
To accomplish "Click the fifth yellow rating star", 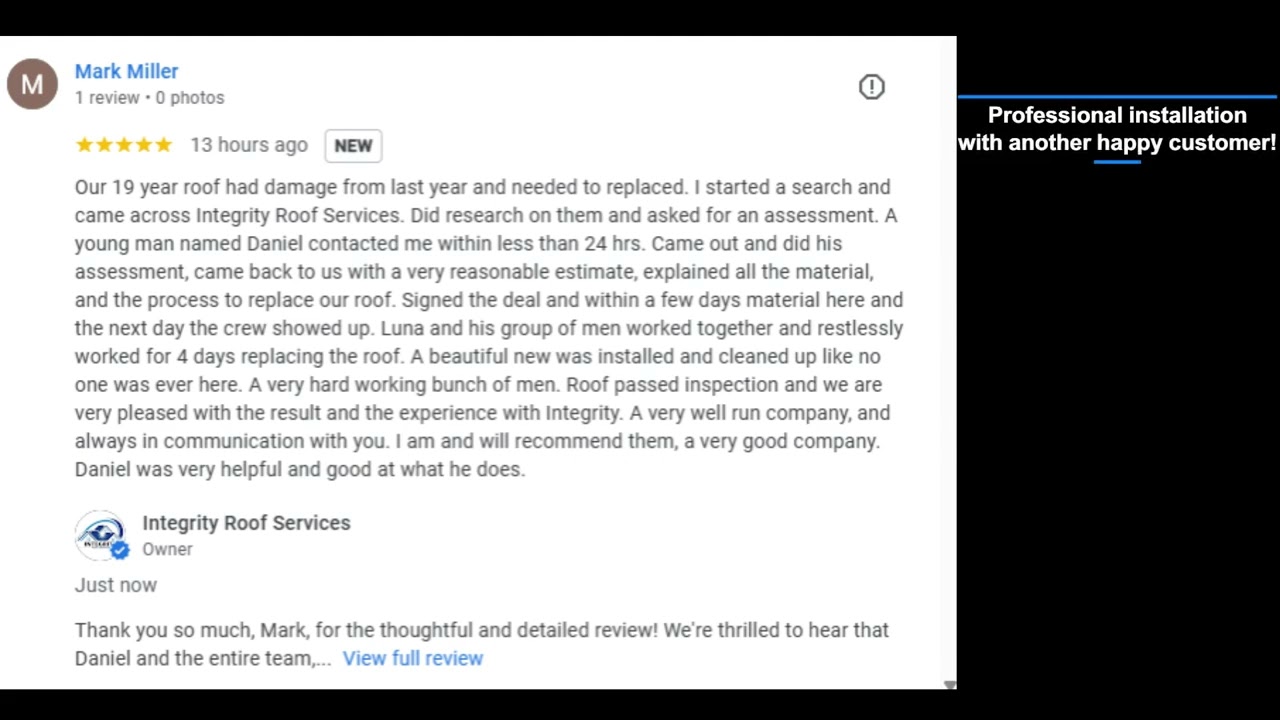I will coord(164,145).
